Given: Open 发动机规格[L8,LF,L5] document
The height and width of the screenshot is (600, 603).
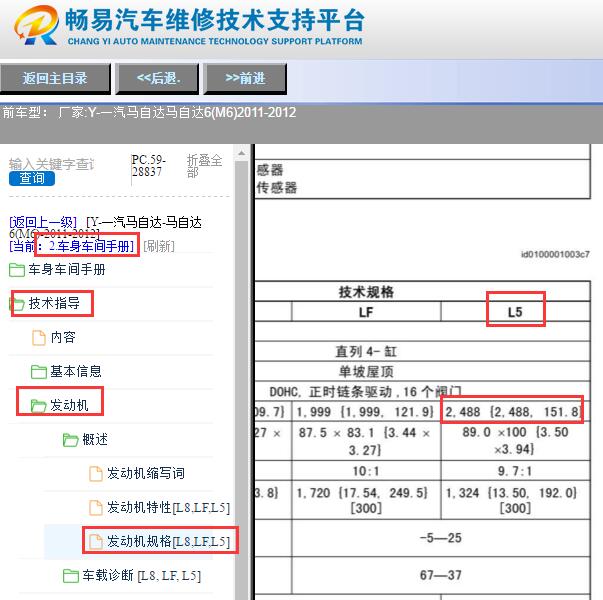Looking at the screenshot, I should [168, 542].
